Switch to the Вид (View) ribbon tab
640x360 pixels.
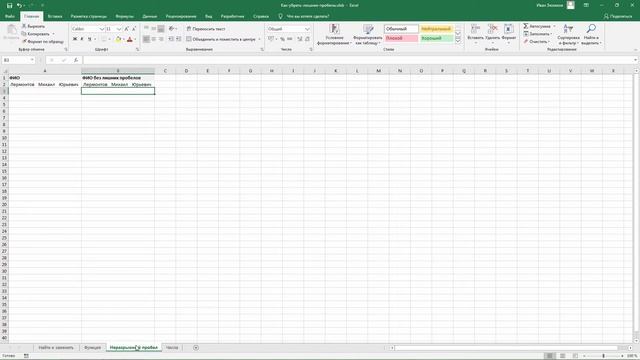pyautogui.click(x=209, y=16)
